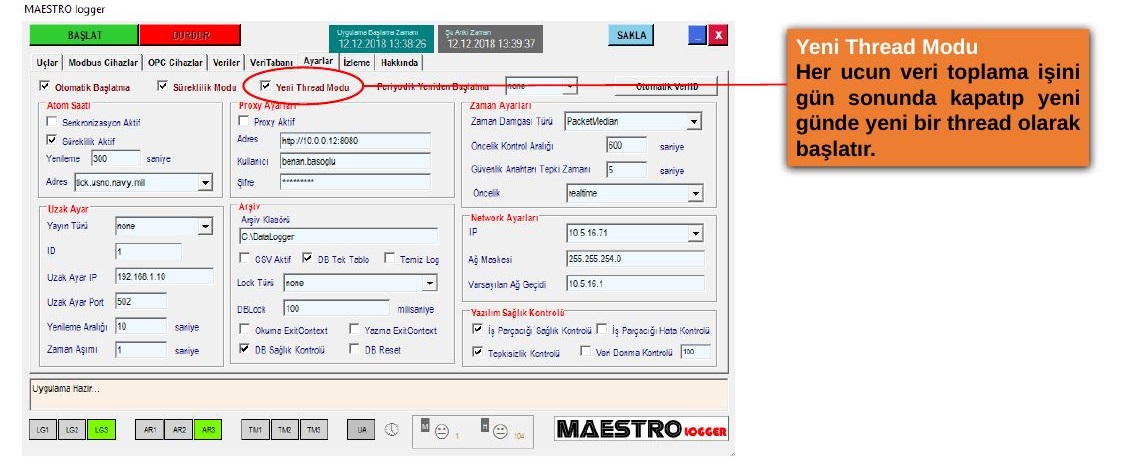Toggle DB Sağlık Kontrolü checkbox

244,349
